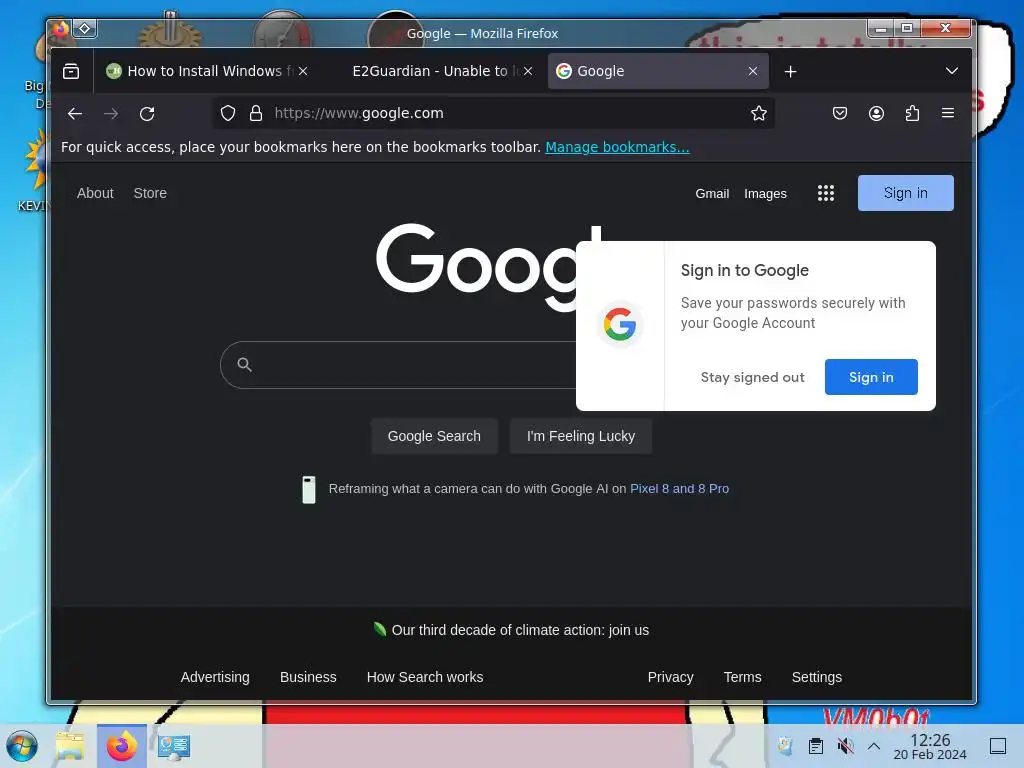The image size is (1024, 768).
Task: Open How Search works footer link
Action: click(x=424, y=677)
